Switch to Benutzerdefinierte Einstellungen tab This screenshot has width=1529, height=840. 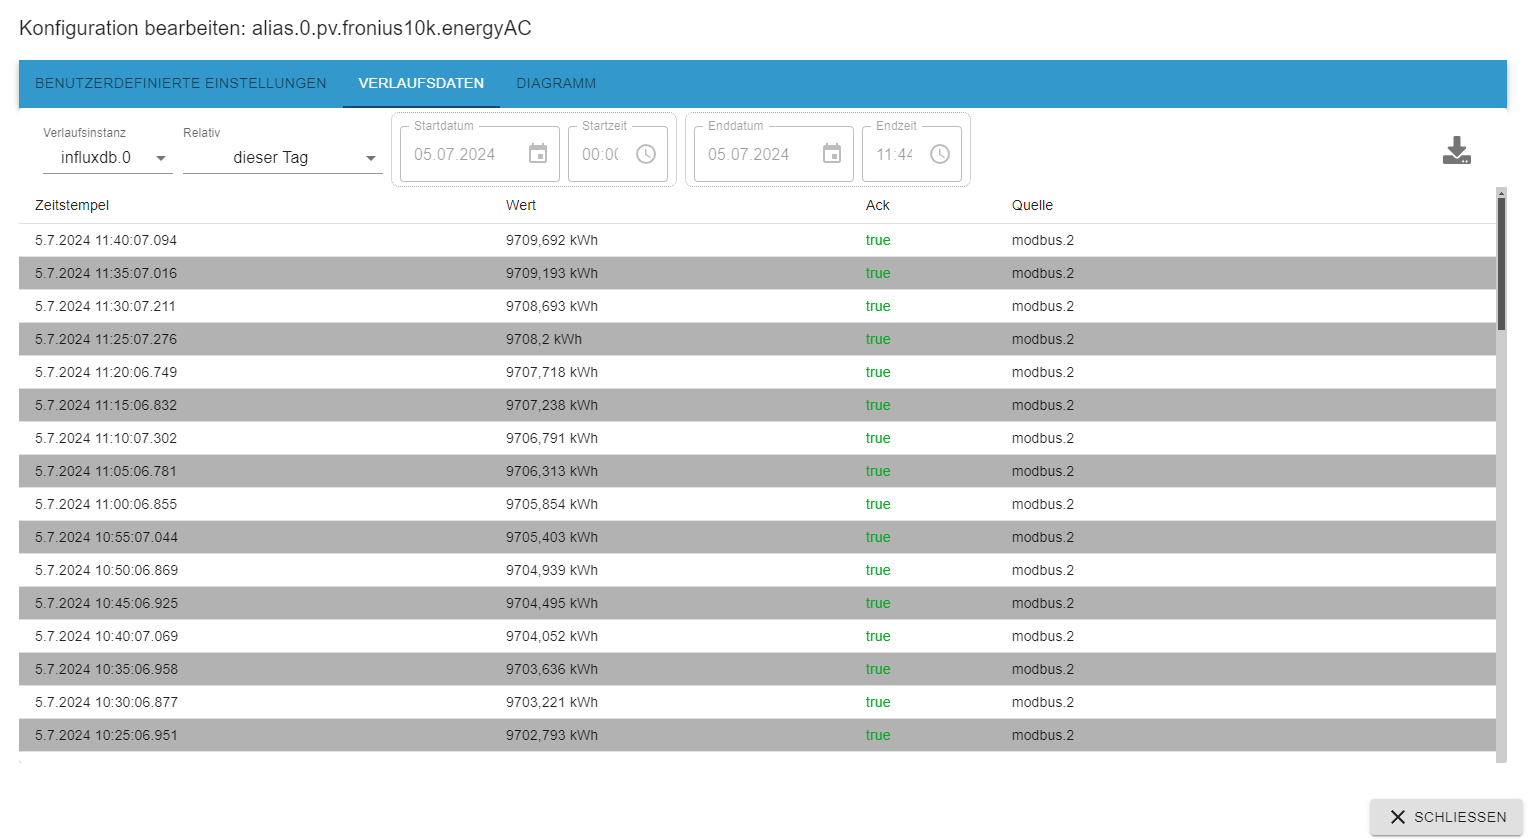click(x=181, y=84)
